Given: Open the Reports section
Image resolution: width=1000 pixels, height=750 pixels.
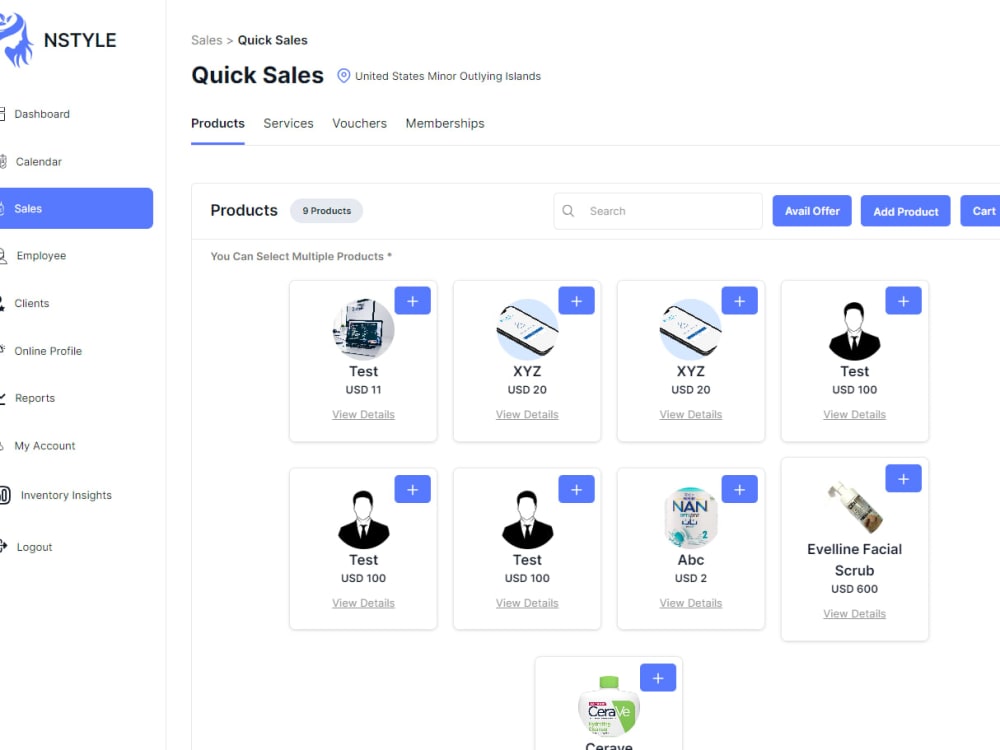Looking at the screenshot, I should [35, 398].
